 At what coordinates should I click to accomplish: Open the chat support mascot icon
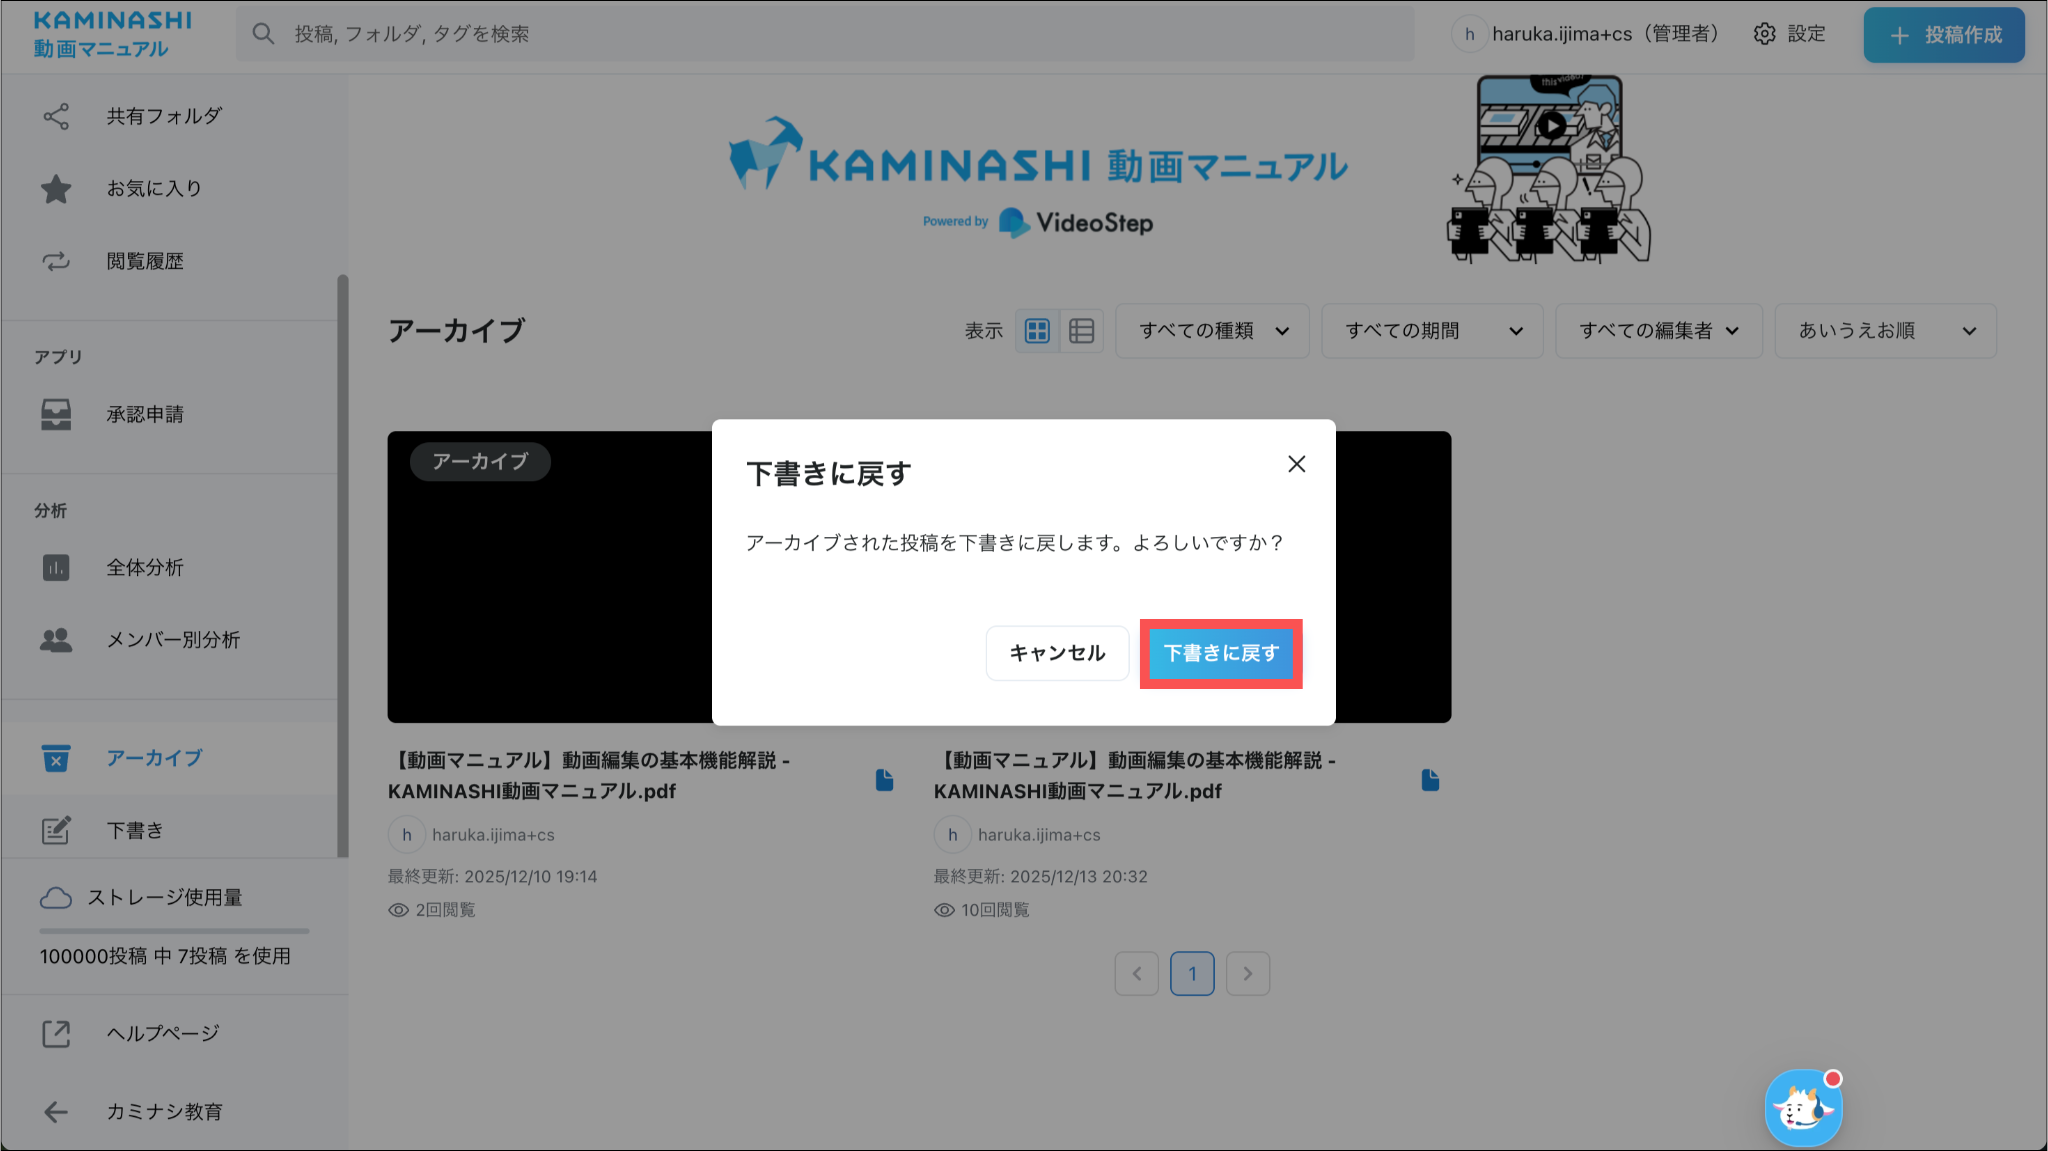coord(1803,1108)
